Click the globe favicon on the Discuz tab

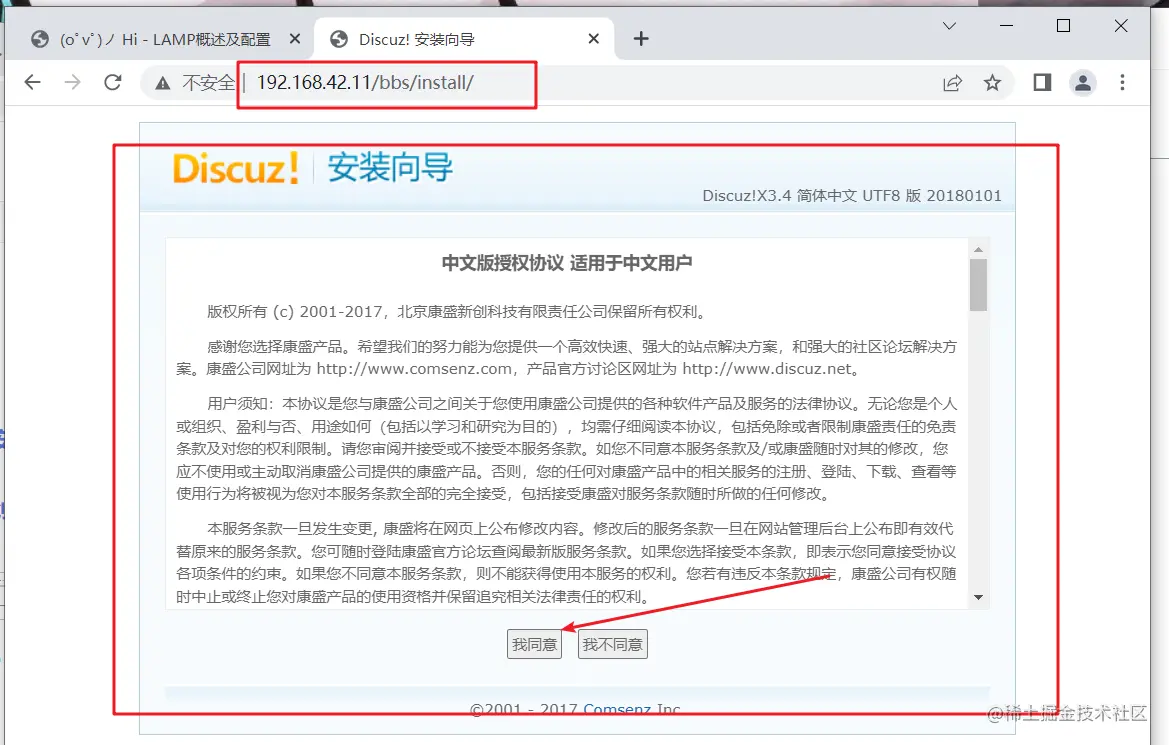pos(338,39)
